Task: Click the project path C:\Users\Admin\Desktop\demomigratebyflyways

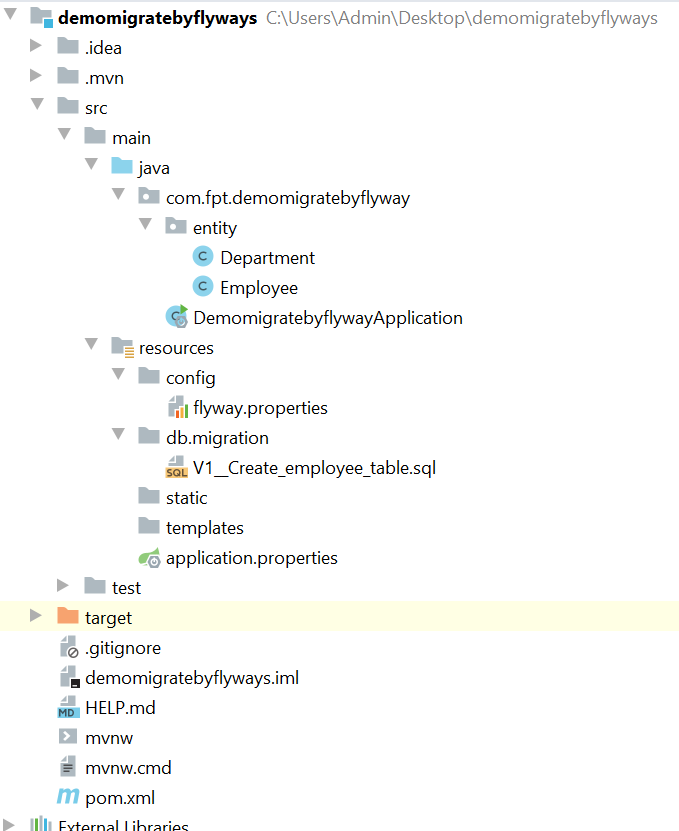Action: point(462,18)
